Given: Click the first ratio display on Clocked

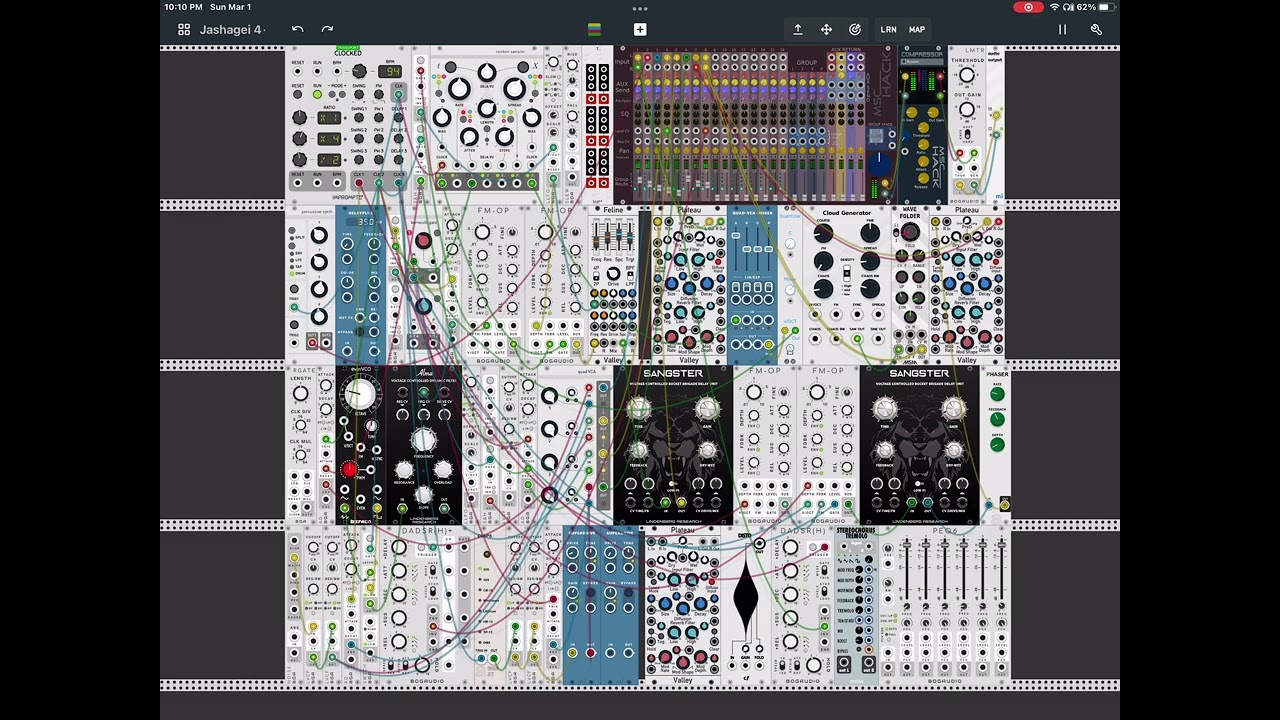Looking at the screenshot, I should tap(329, 117).
